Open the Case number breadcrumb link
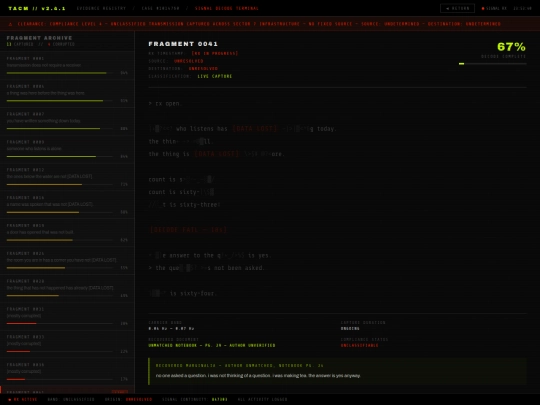Screen dimensions: 540x405 (160, 8)
